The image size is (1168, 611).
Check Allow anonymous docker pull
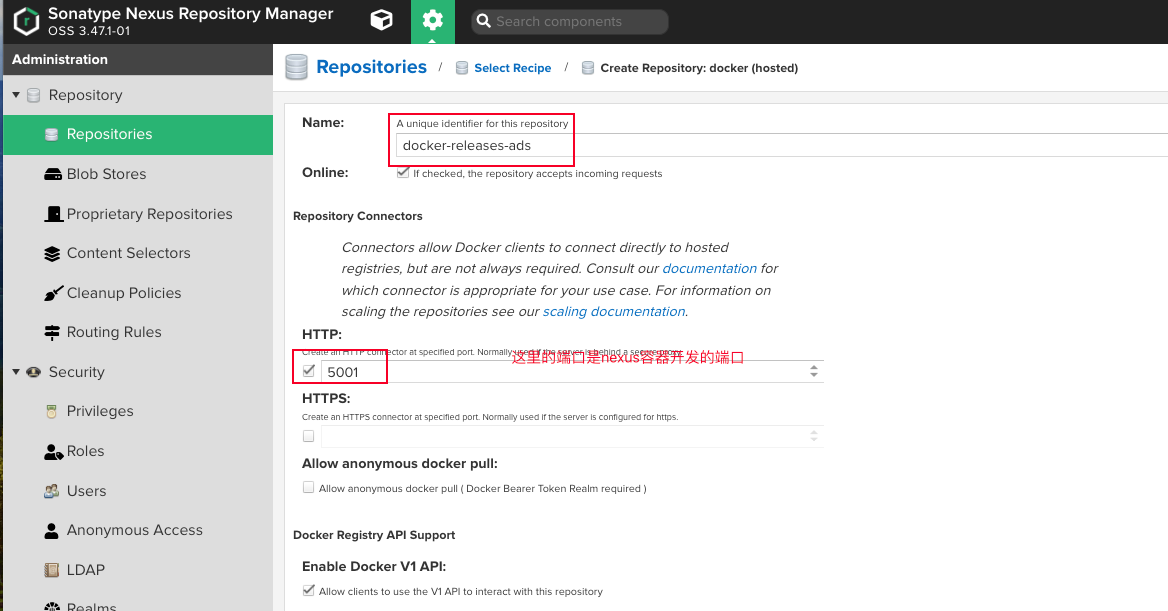point(308,487)
